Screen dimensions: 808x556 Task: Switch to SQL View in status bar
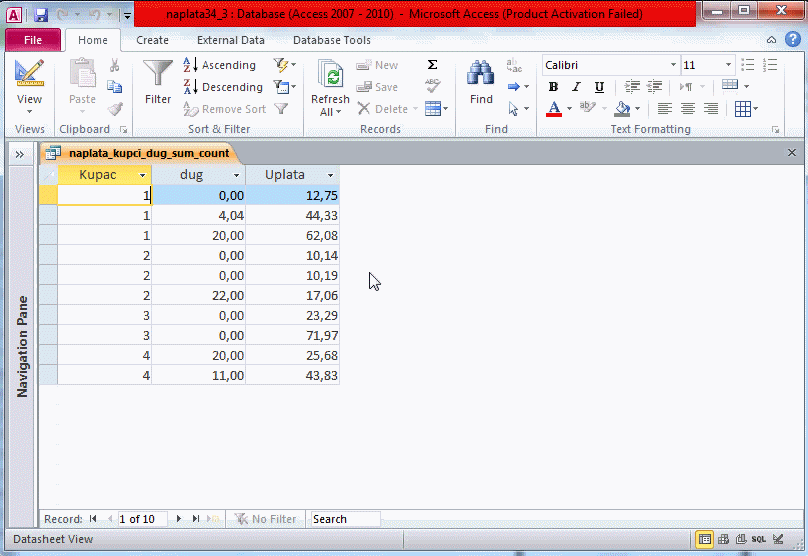click(x=759, y=540)
